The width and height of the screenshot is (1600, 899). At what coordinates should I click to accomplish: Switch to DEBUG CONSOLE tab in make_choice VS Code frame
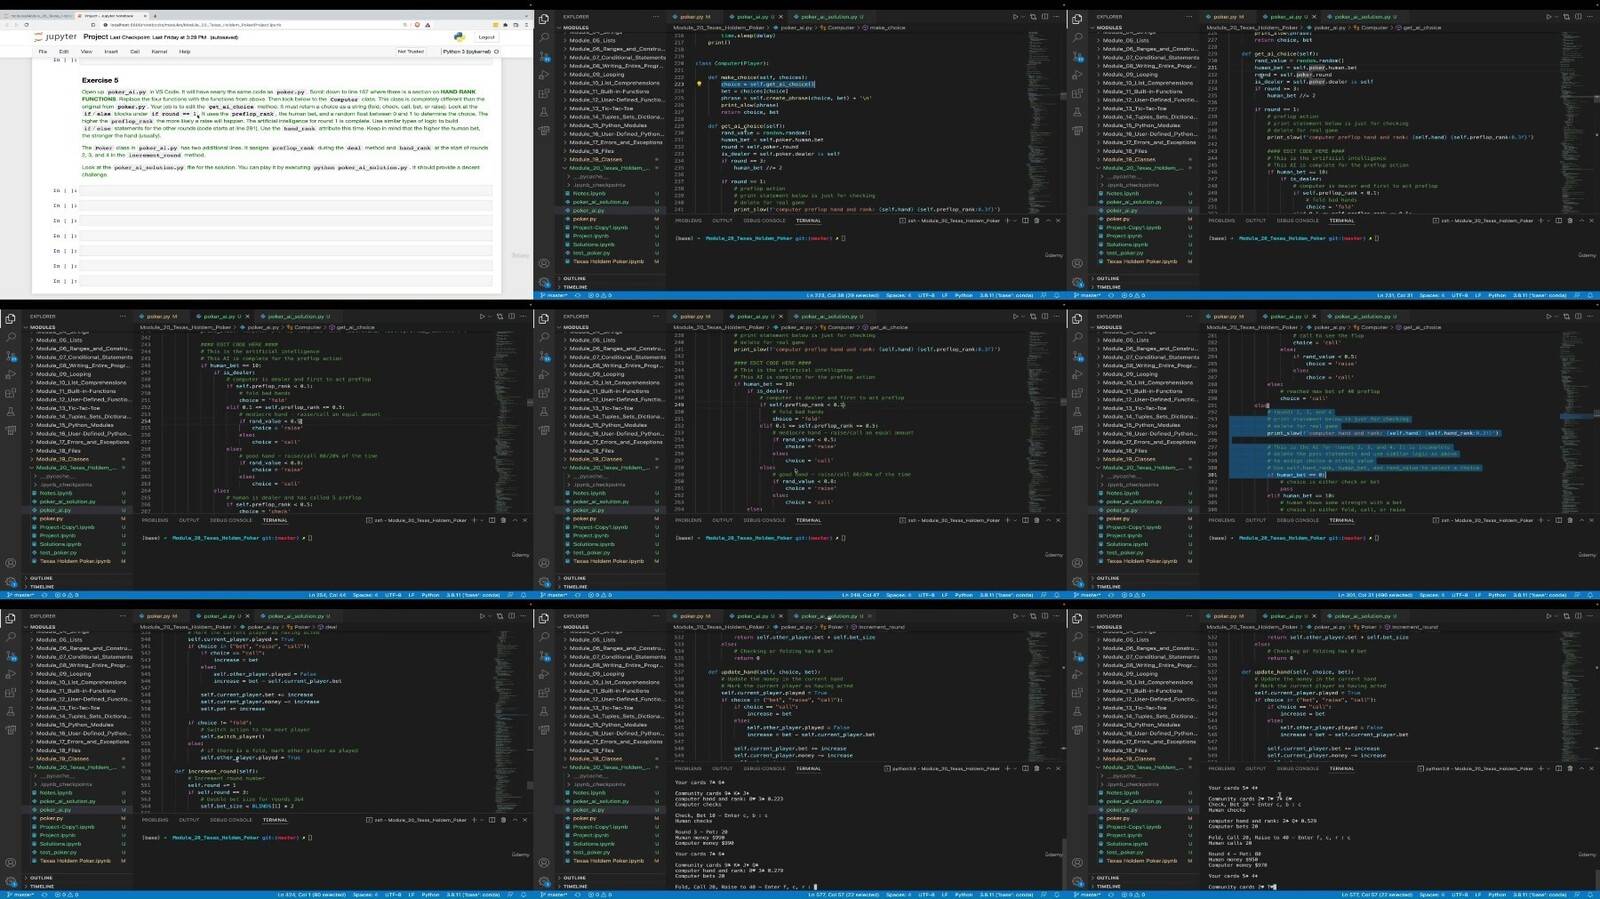[x=765, y=220]
